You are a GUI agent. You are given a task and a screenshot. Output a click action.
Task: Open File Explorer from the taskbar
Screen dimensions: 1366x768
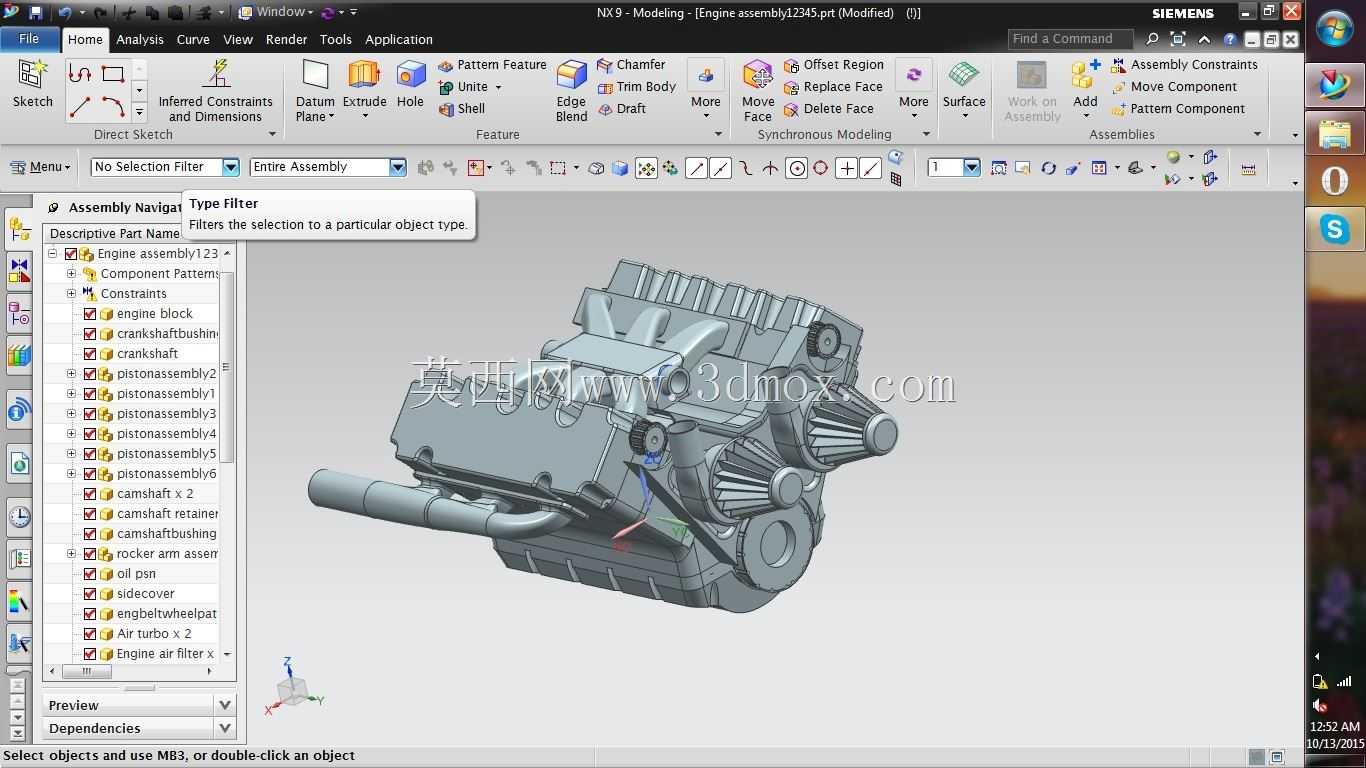[x=1335, y=133]
